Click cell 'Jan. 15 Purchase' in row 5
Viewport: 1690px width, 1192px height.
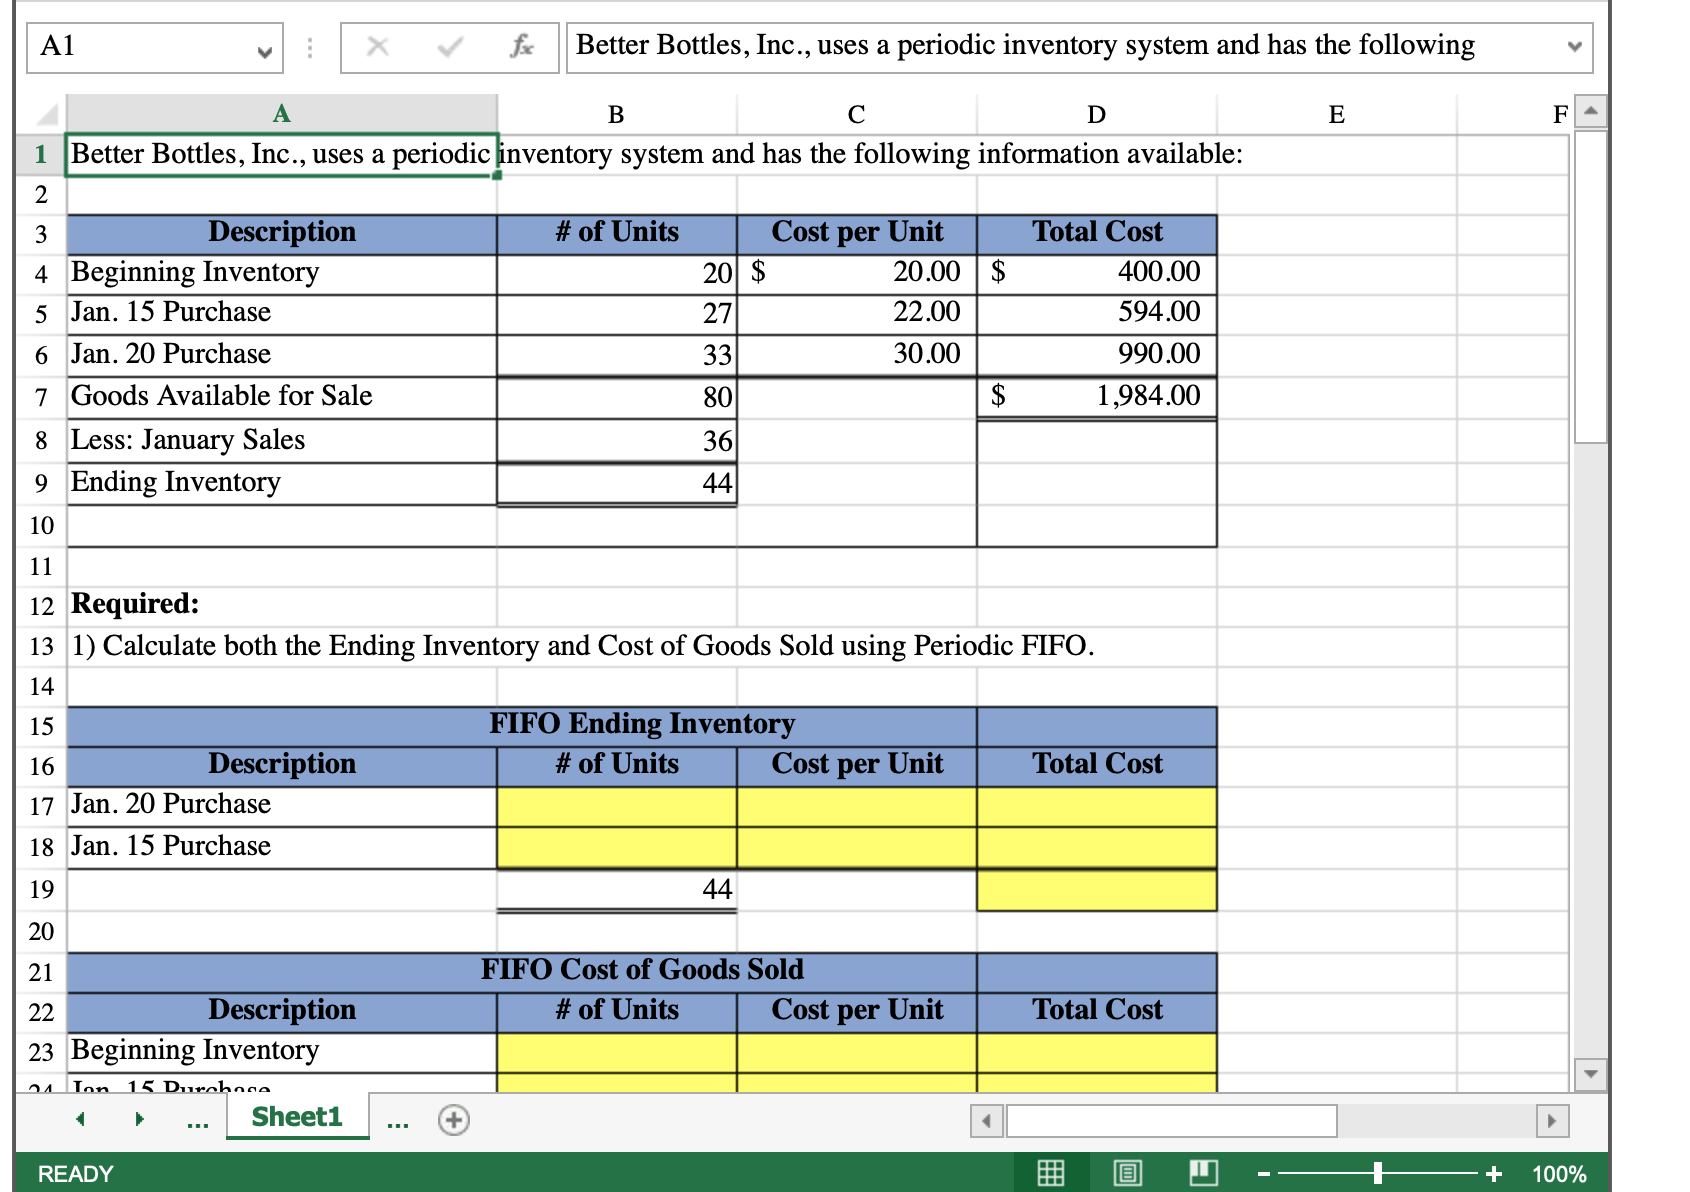[282, 314]
